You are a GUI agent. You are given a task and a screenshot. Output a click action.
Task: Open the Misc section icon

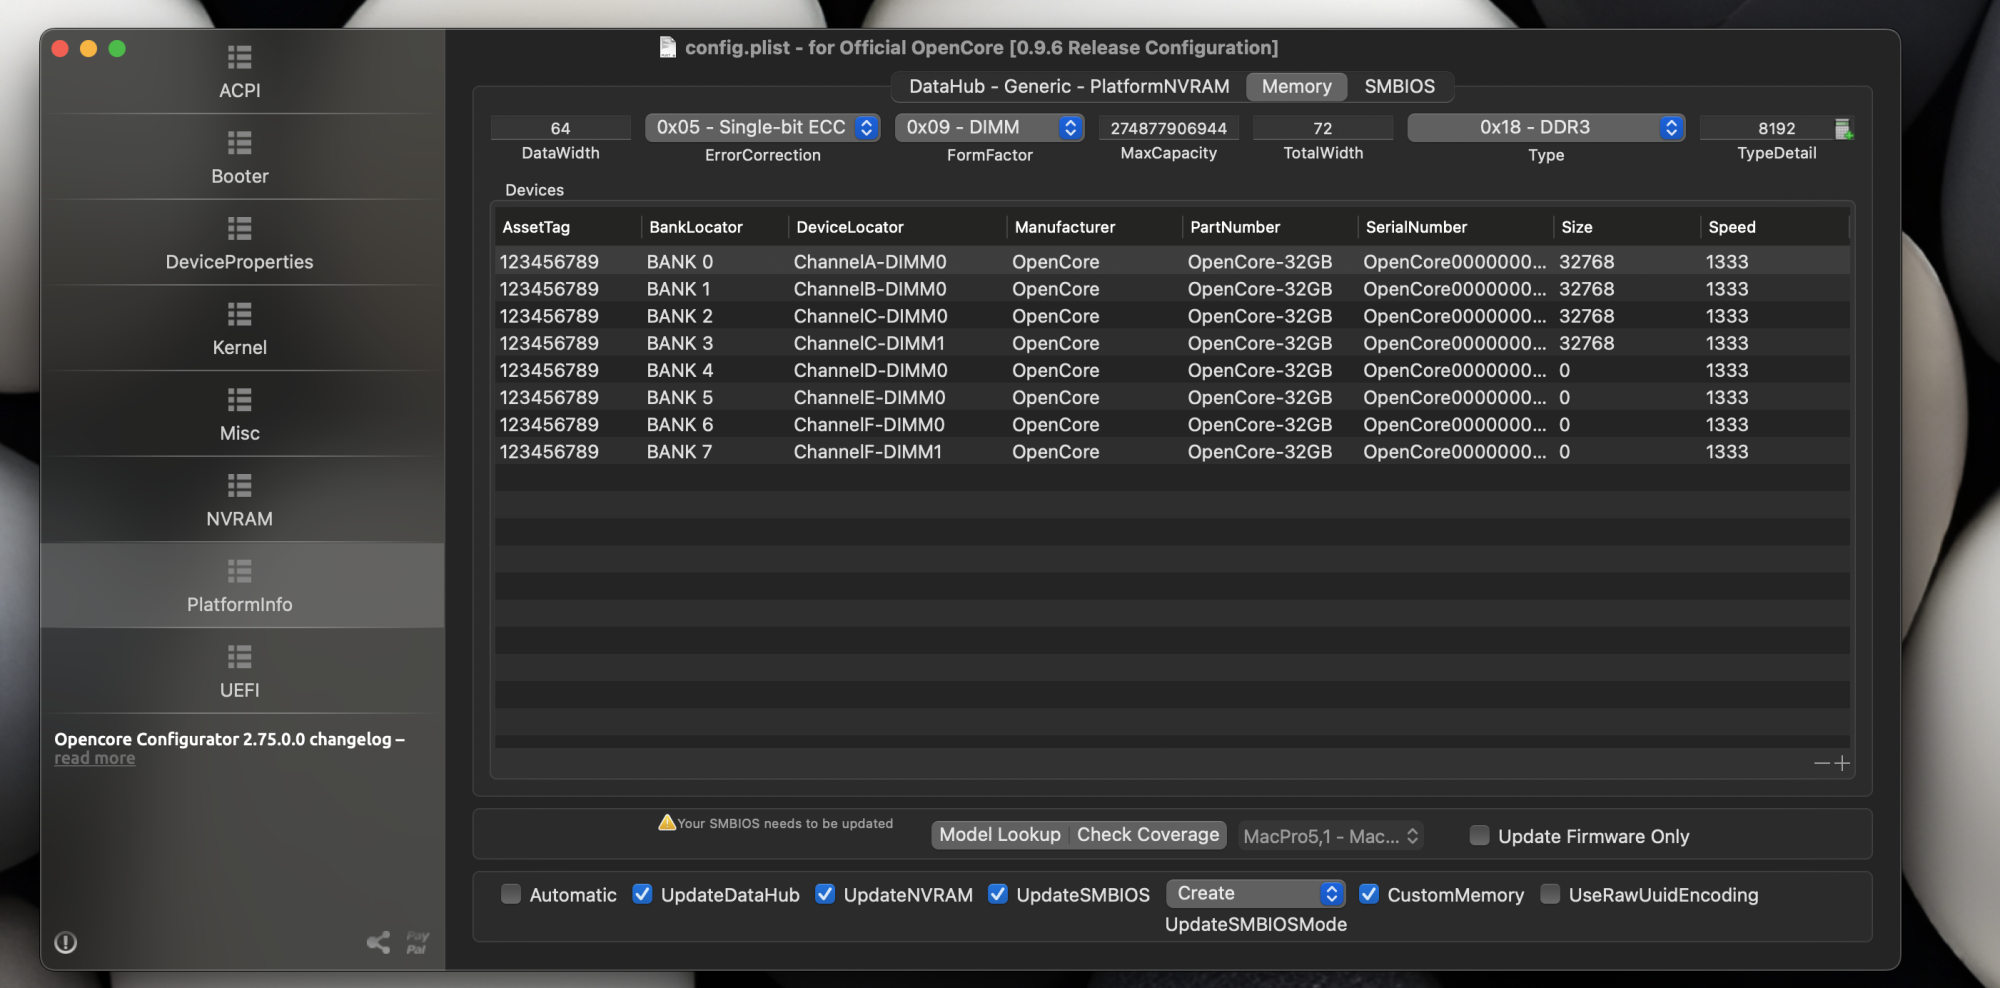pos(239,400)
